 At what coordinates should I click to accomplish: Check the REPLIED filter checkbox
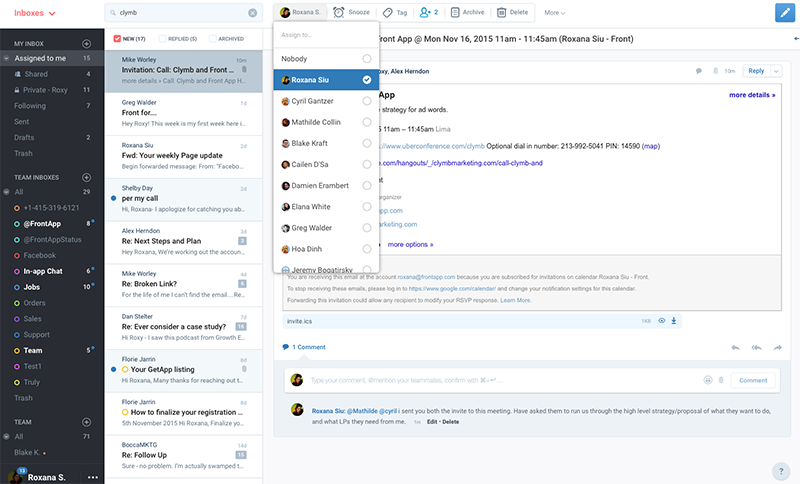click(x=162, y=39)
